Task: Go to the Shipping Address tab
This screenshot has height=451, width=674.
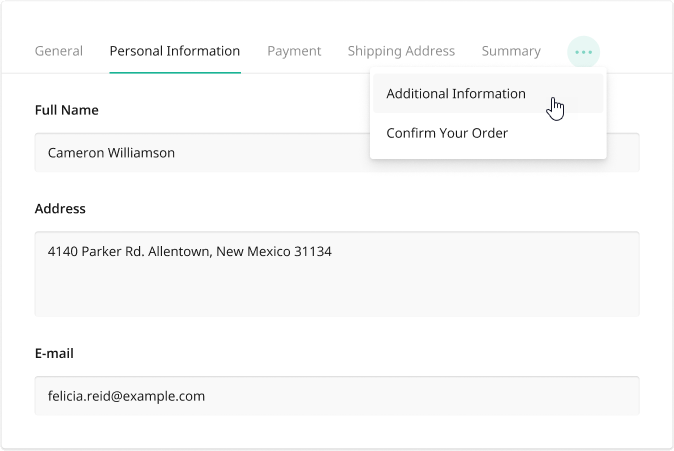Action: pos(401,51)
